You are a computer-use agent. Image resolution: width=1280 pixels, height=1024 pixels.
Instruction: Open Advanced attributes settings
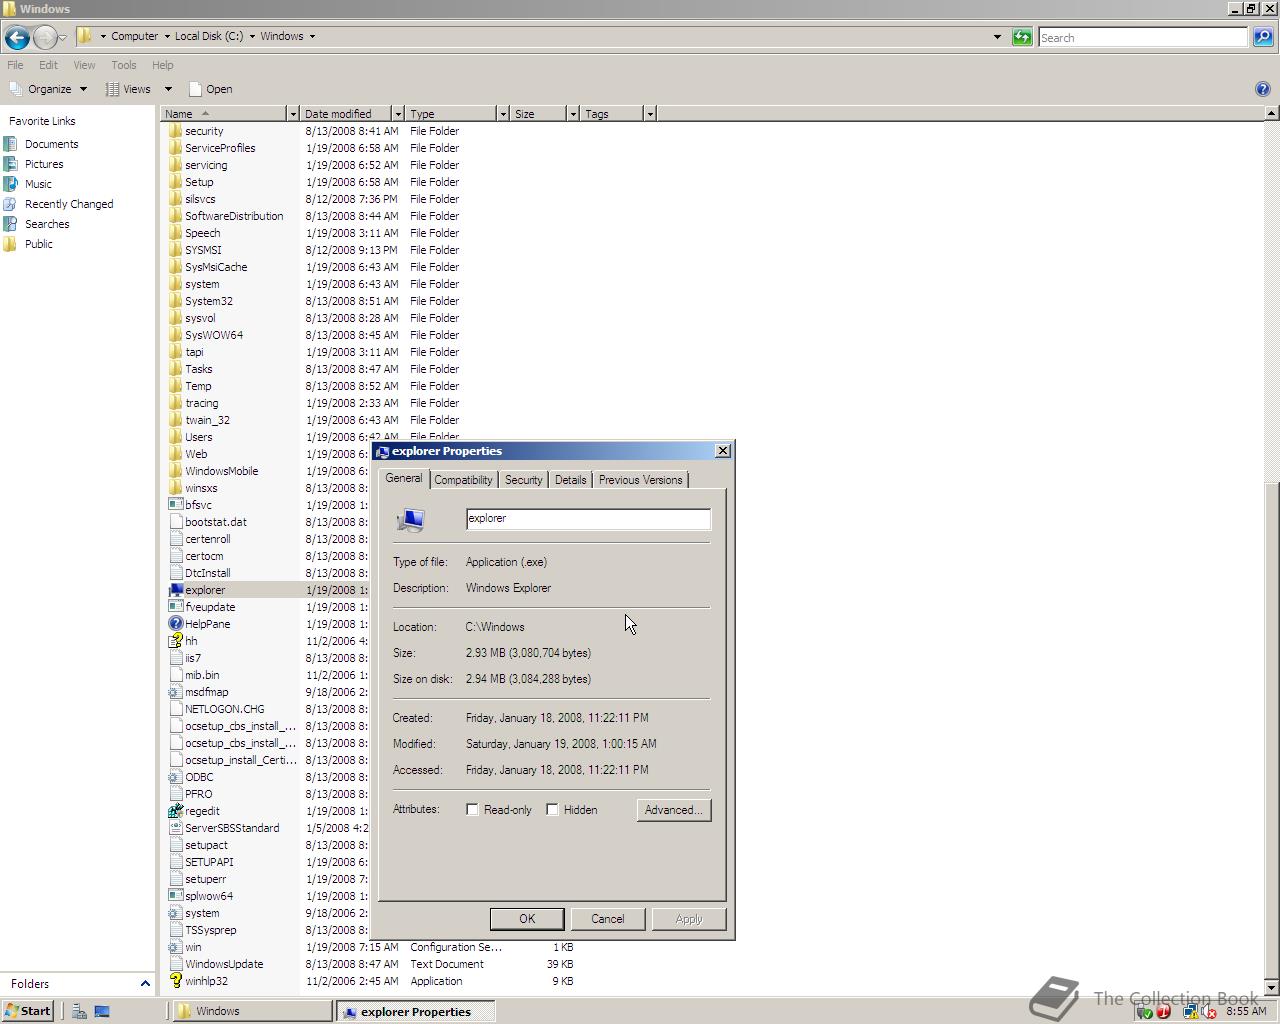coord(673,810)
